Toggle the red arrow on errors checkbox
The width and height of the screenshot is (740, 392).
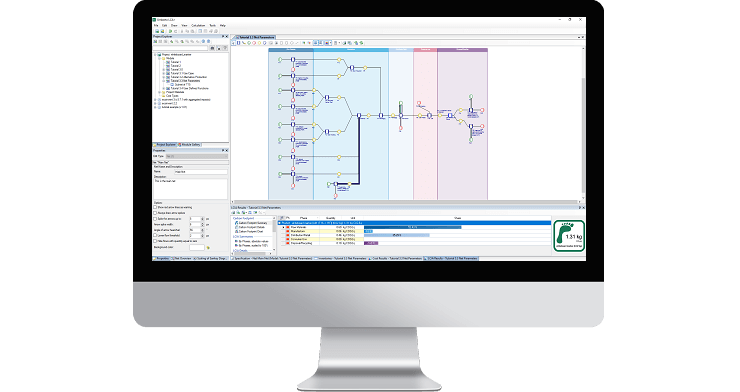click(155, 207)
